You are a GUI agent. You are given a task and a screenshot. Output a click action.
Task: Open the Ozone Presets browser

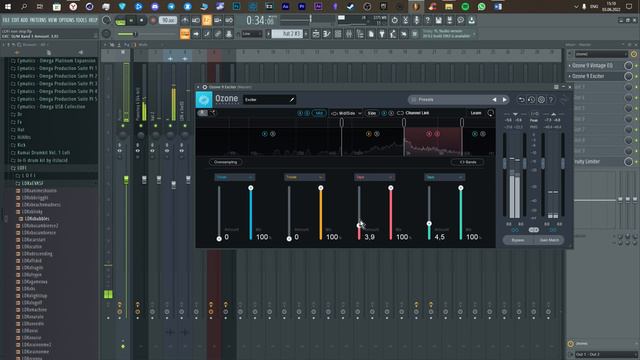click(449, 100)
